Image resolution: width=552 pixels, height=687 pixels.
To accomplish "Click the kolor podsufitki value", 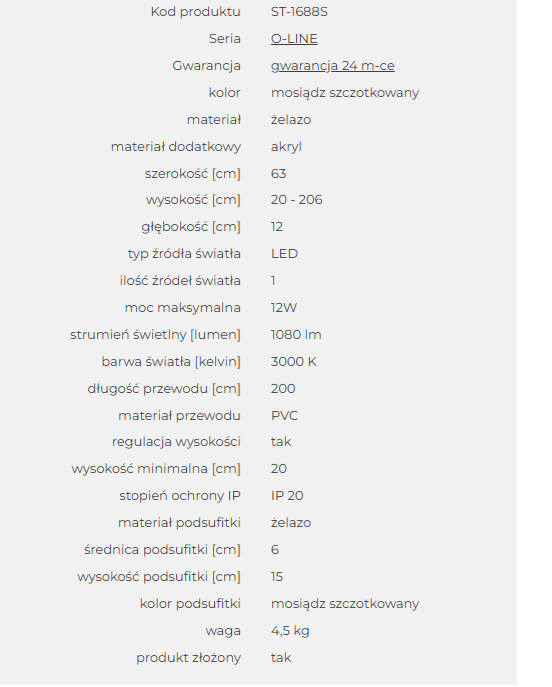I will [345, 604].
